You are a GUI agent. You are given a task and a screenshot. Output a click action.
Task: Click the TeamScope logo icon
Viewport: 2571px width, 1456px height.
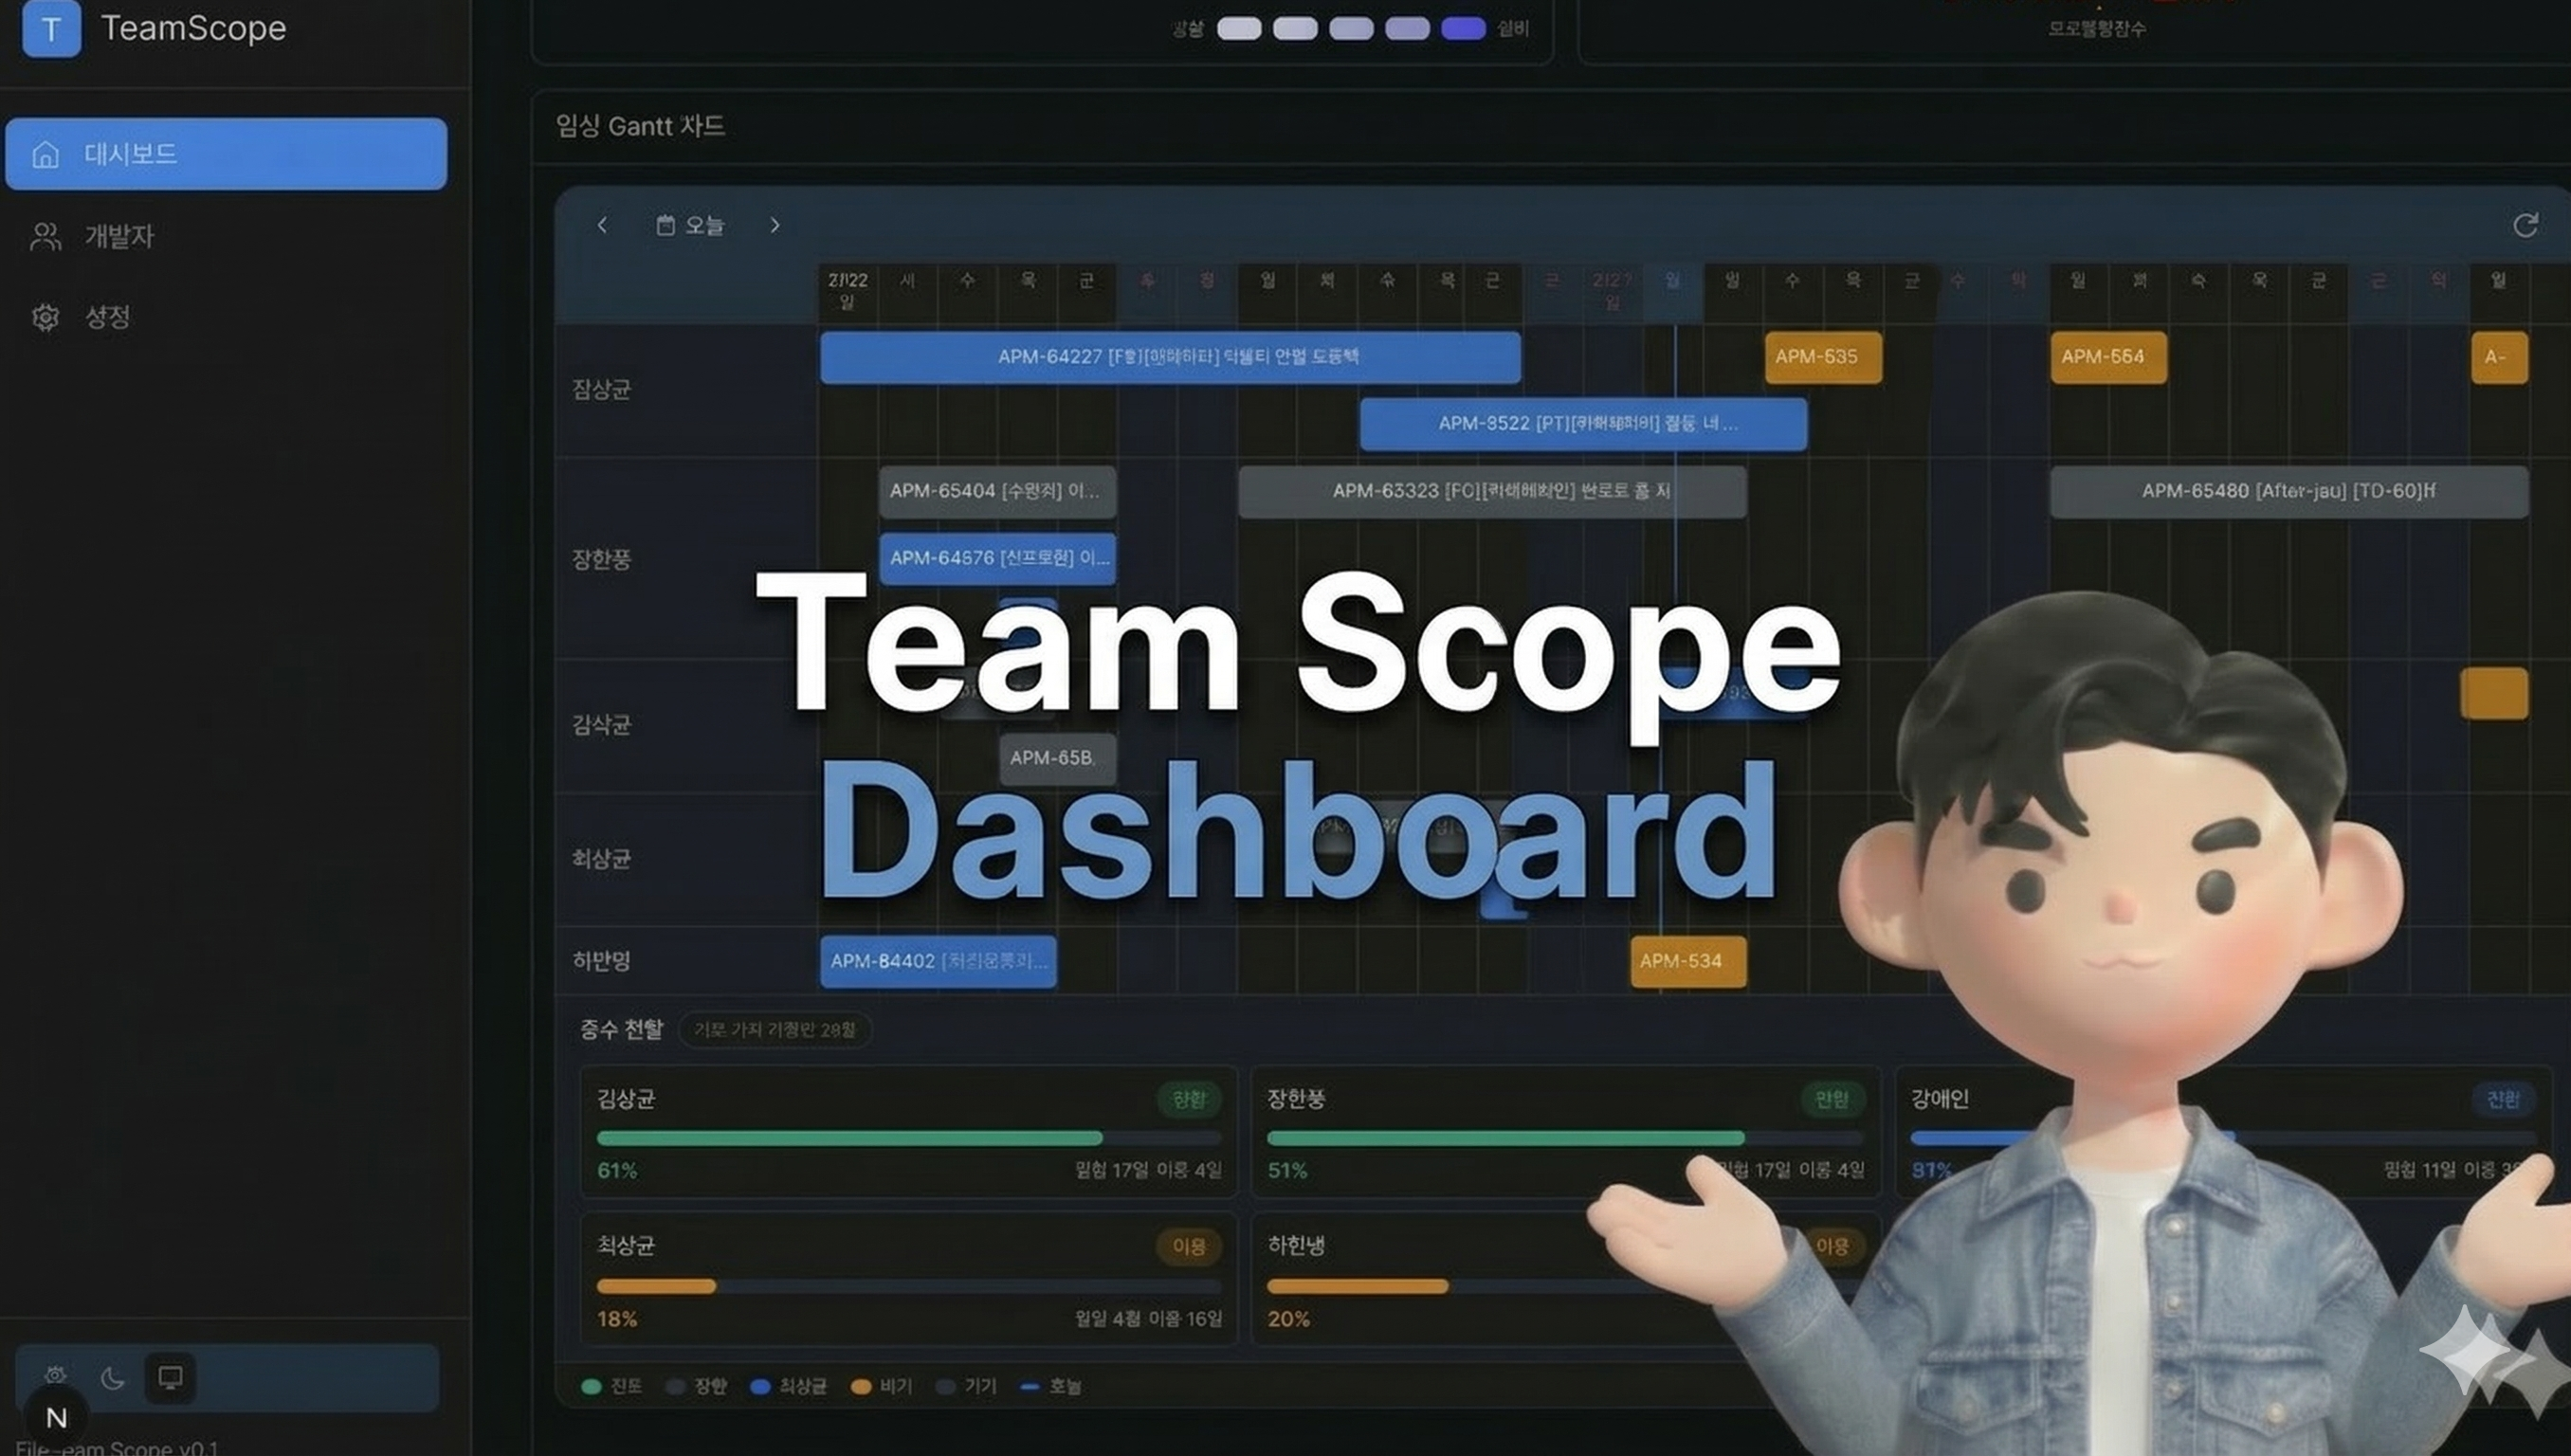pyautogui.click(x=51, y=29)
